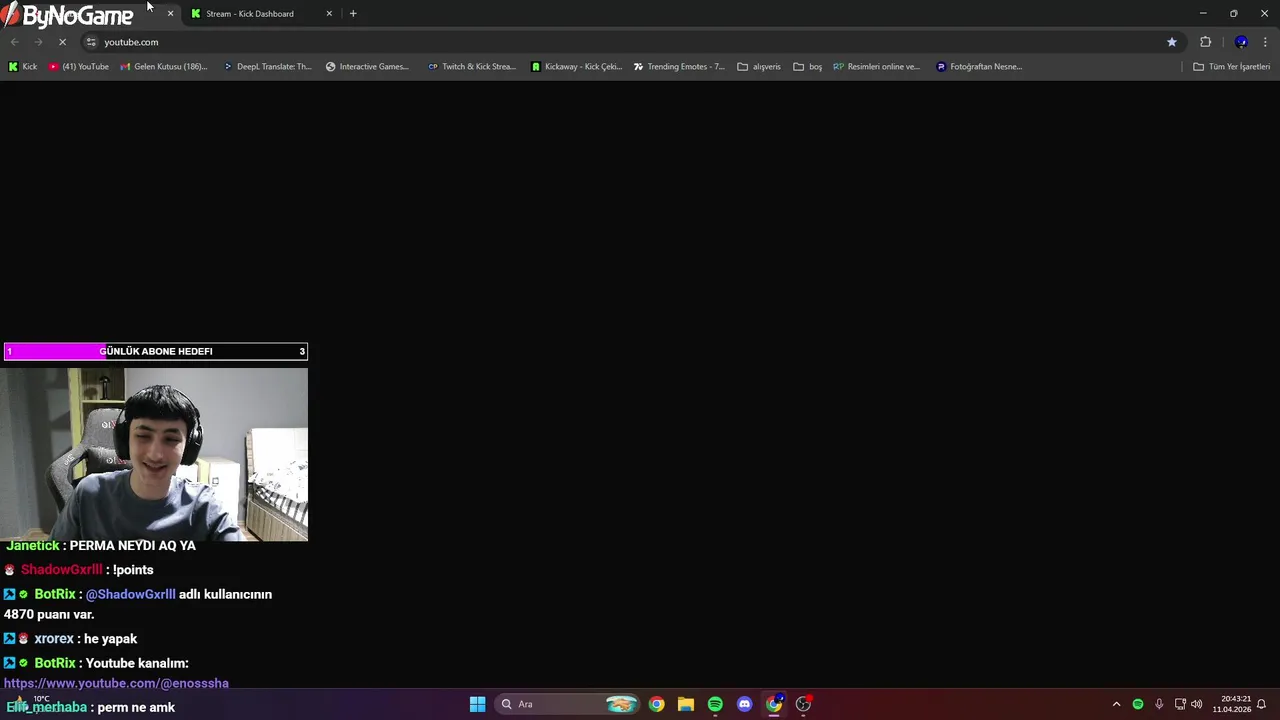Screen dimensions: 1280x720
Task: Open Trending Emotes bookmark
Action: (679, 67)
